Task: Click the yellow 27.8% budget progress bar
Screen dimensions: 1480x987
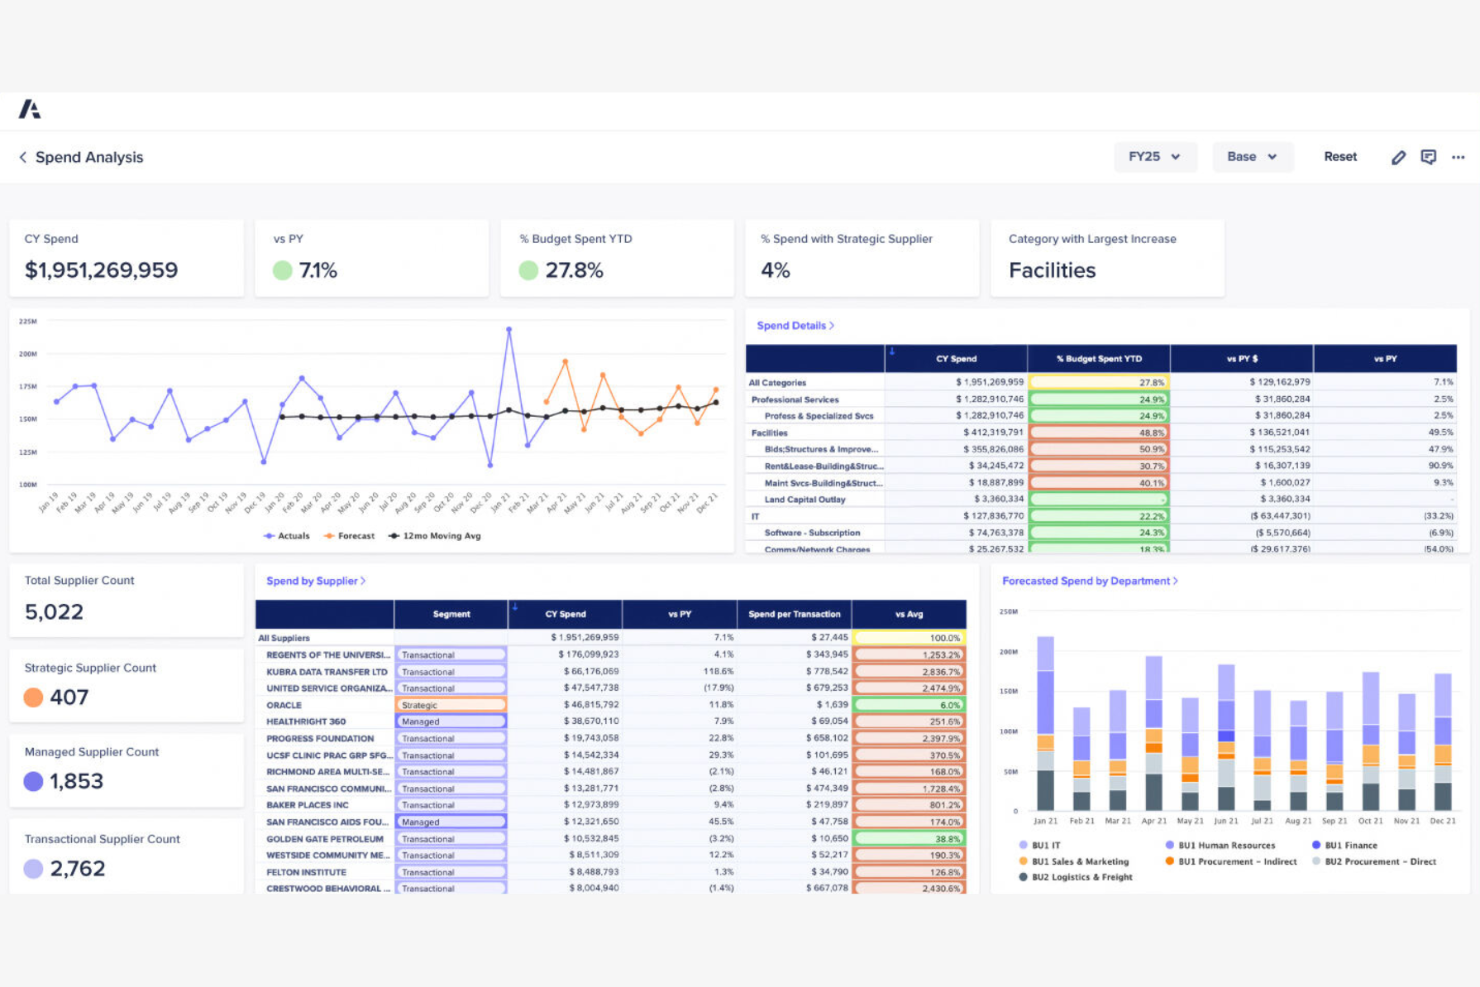Action: coord(1098,381)
